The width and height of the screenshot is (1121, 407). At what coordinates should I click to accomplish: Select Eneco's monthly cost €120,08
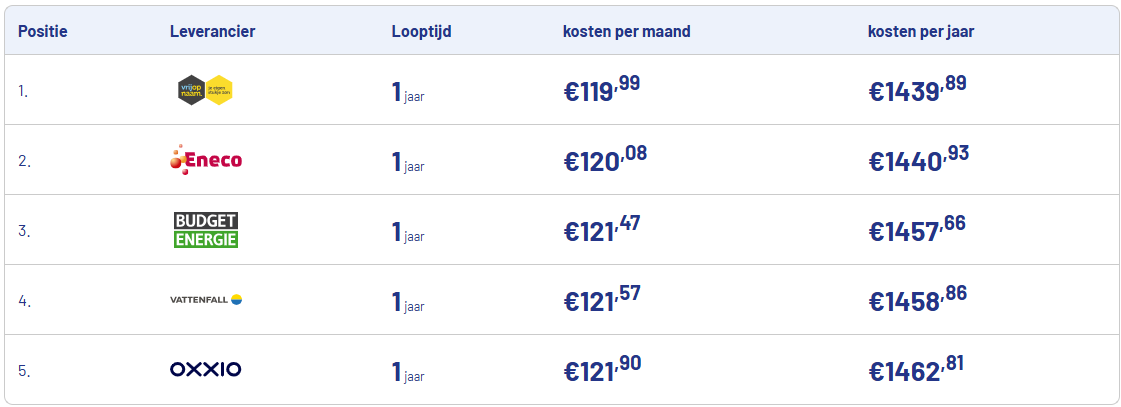coord(605,160)
